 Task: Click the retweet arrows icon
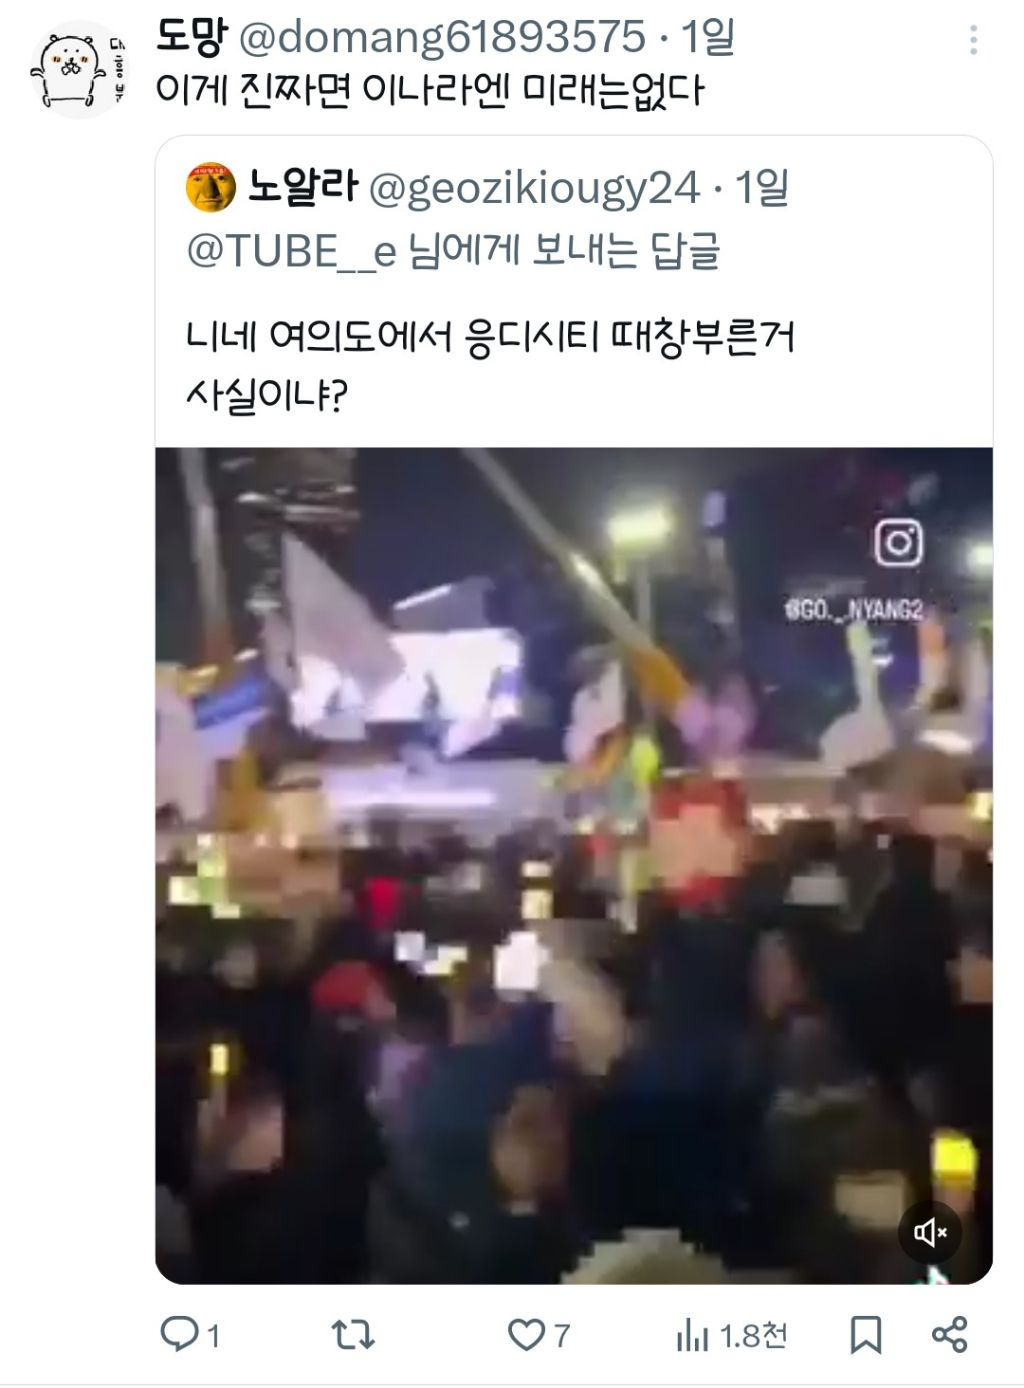[x=353, y=1334]
